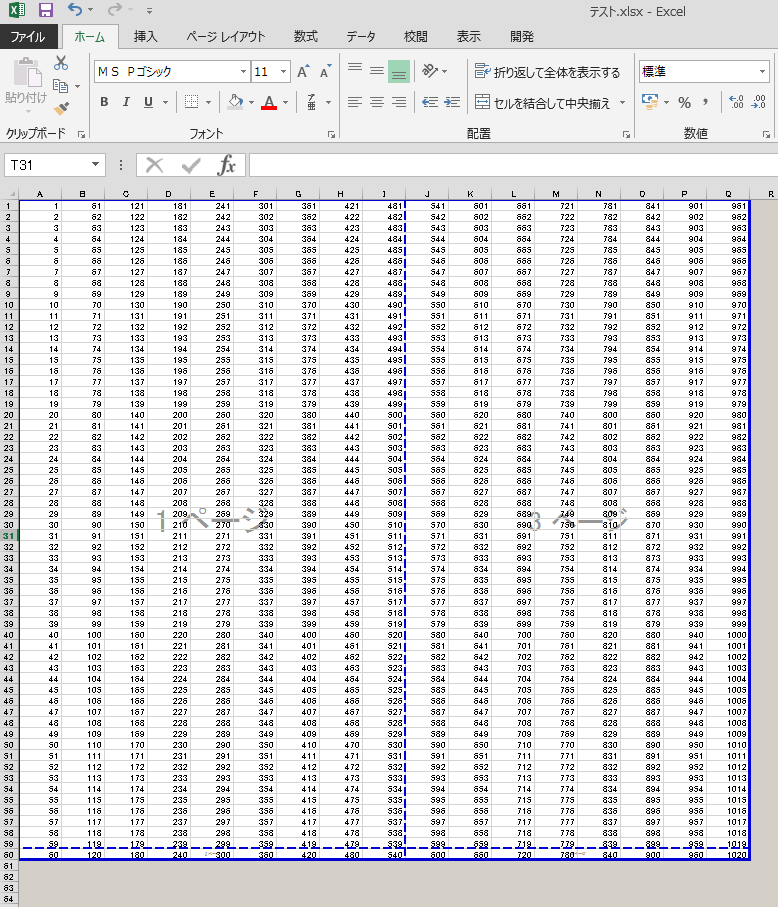Toggle Italic formatting
This screenshot has width=778, height=907.
(x=127, y=102)
